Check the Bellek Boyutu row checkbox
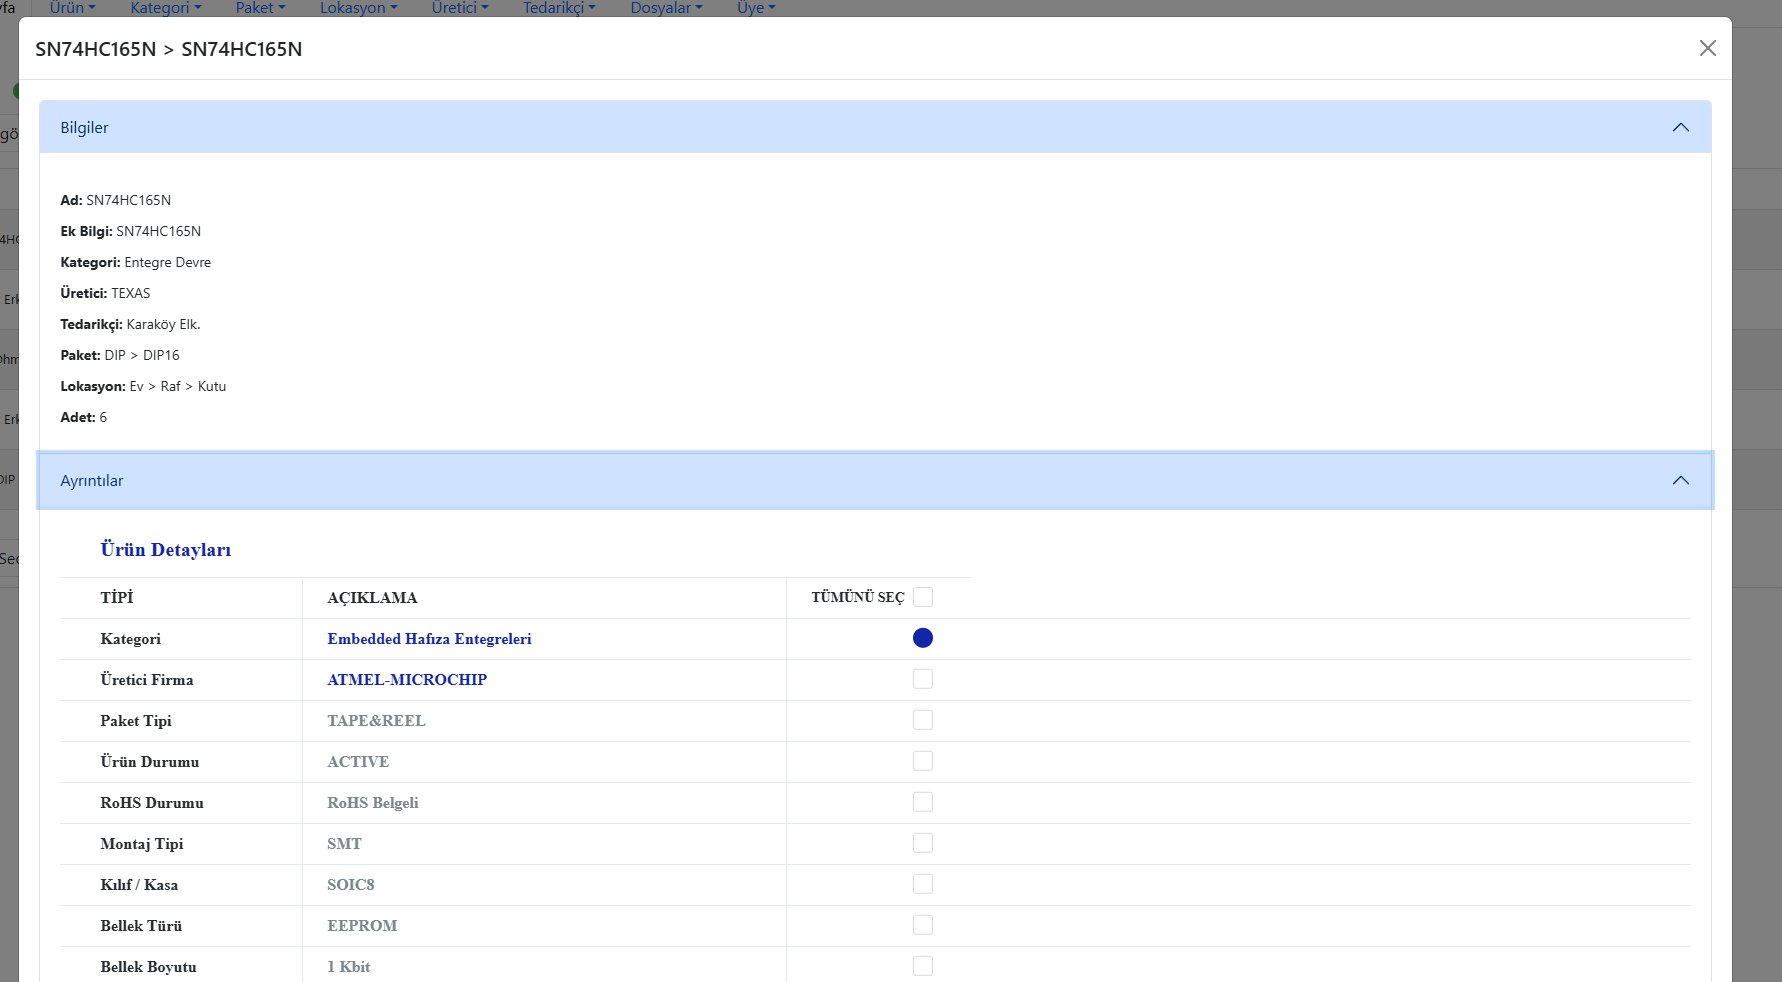The image size is (1782, 982). [922, 966]
